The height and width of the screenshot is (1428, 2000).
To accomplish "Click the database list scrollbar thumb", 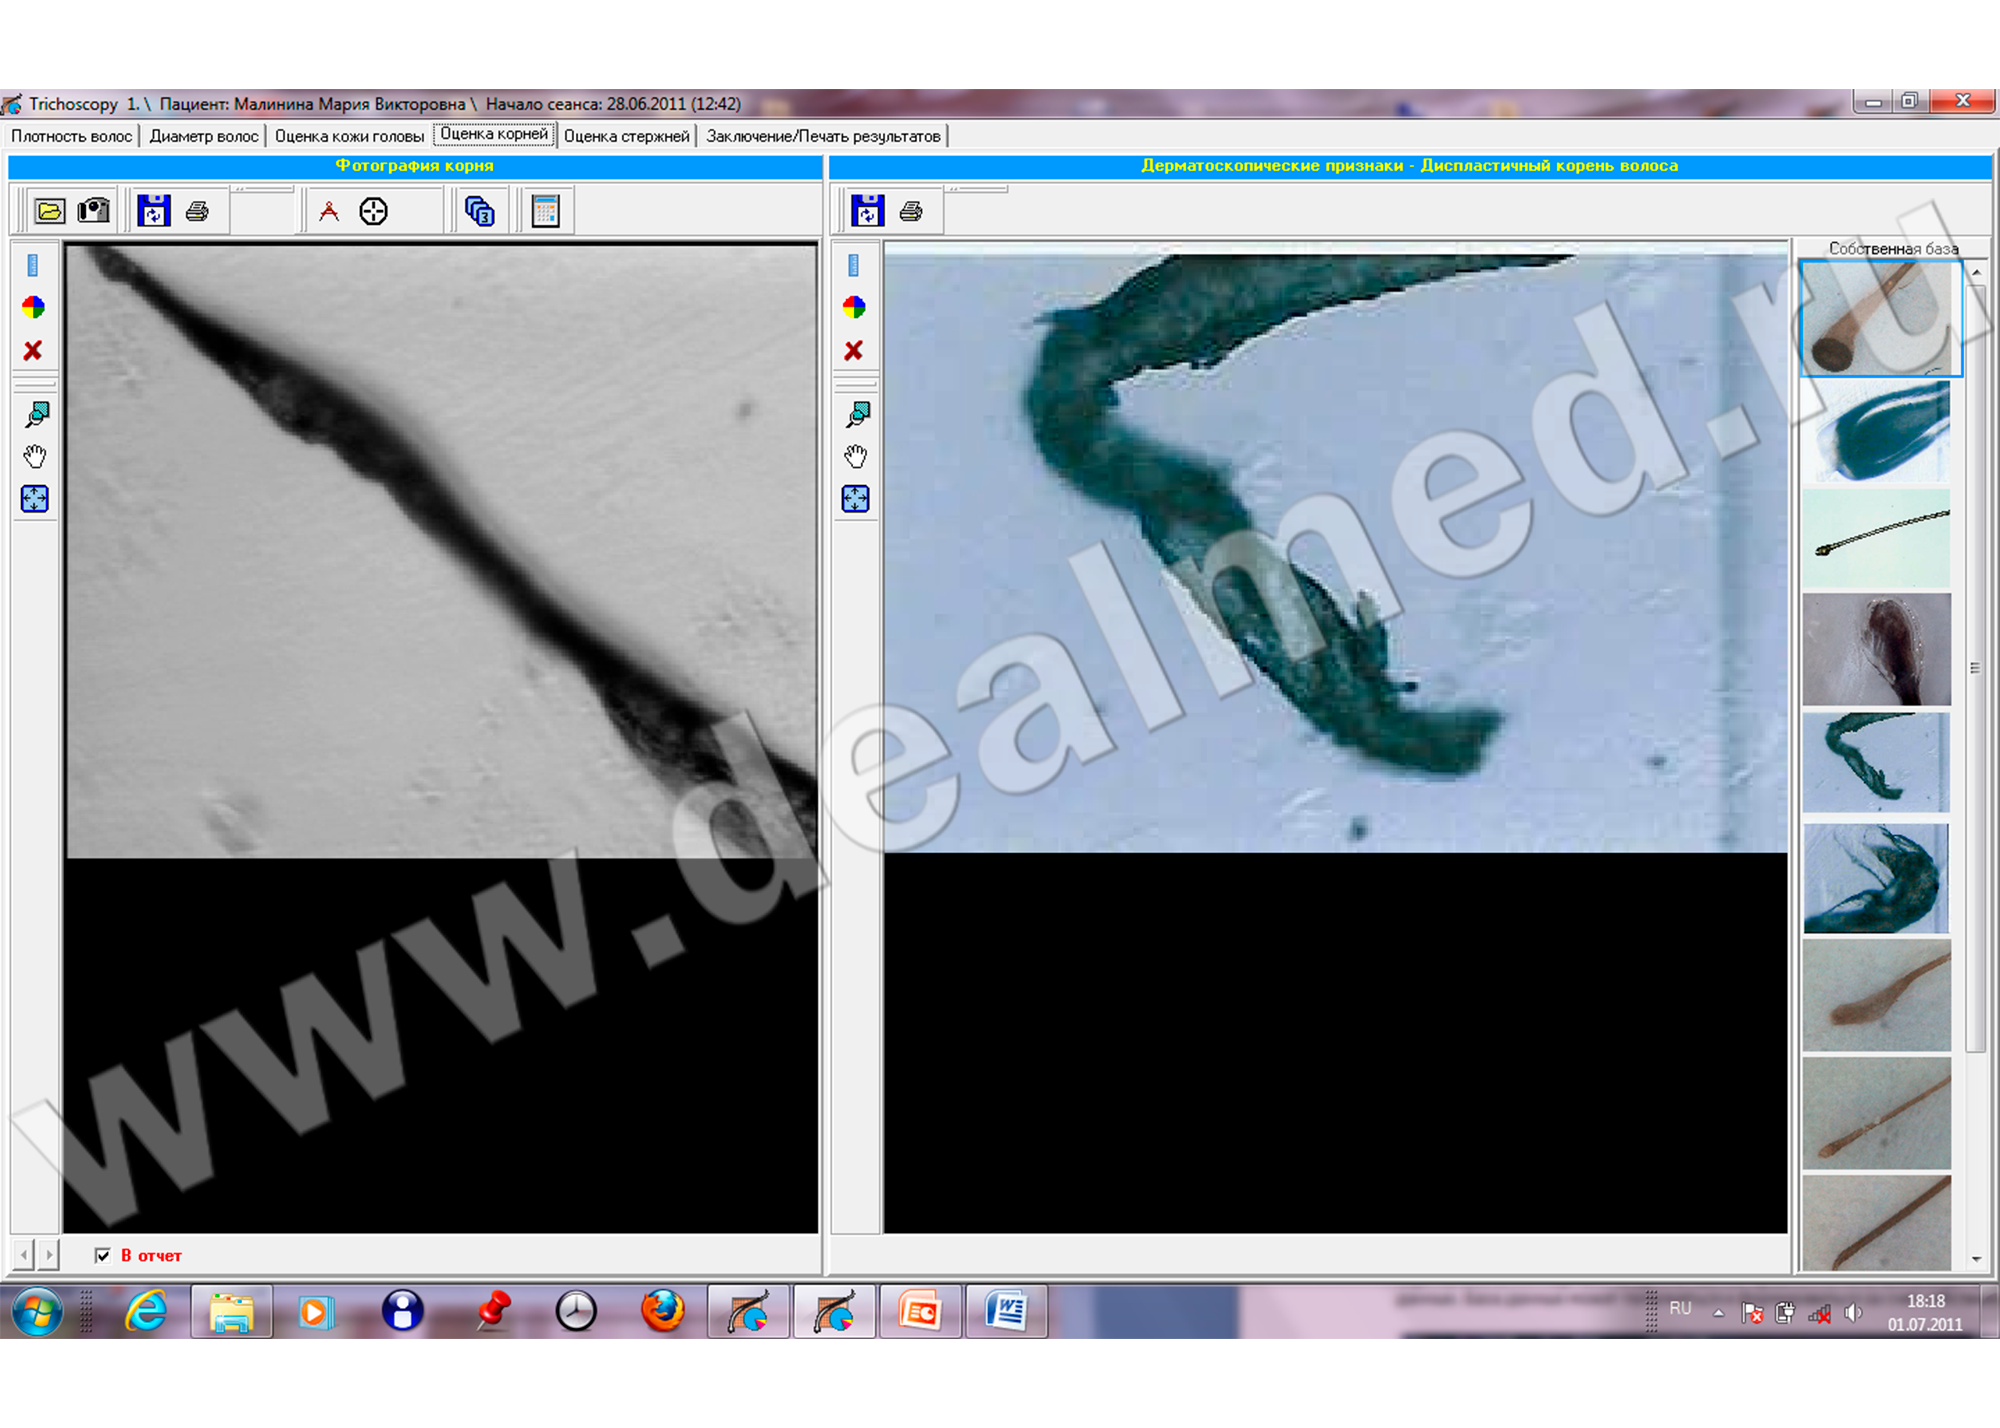I will click(x=1975, y=668).
